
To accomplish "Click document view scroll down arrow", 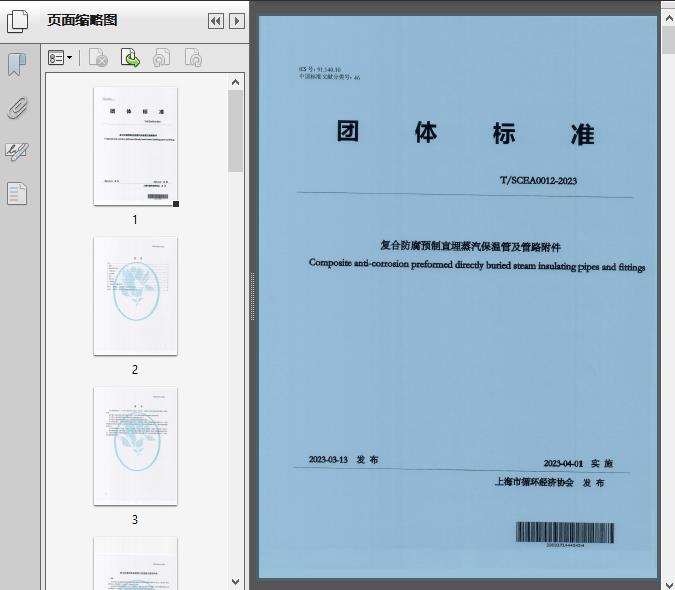I will (669, 584).
